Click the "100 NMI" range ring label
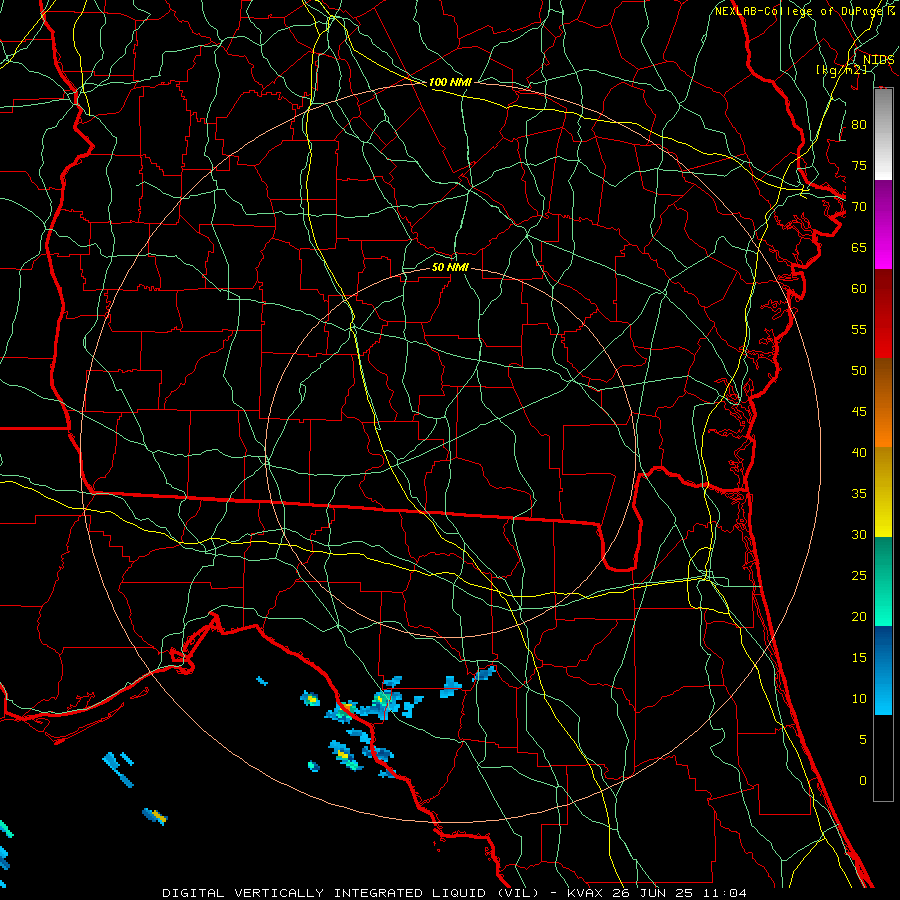Viewport: 900px width, 900px height. [450, 82]
